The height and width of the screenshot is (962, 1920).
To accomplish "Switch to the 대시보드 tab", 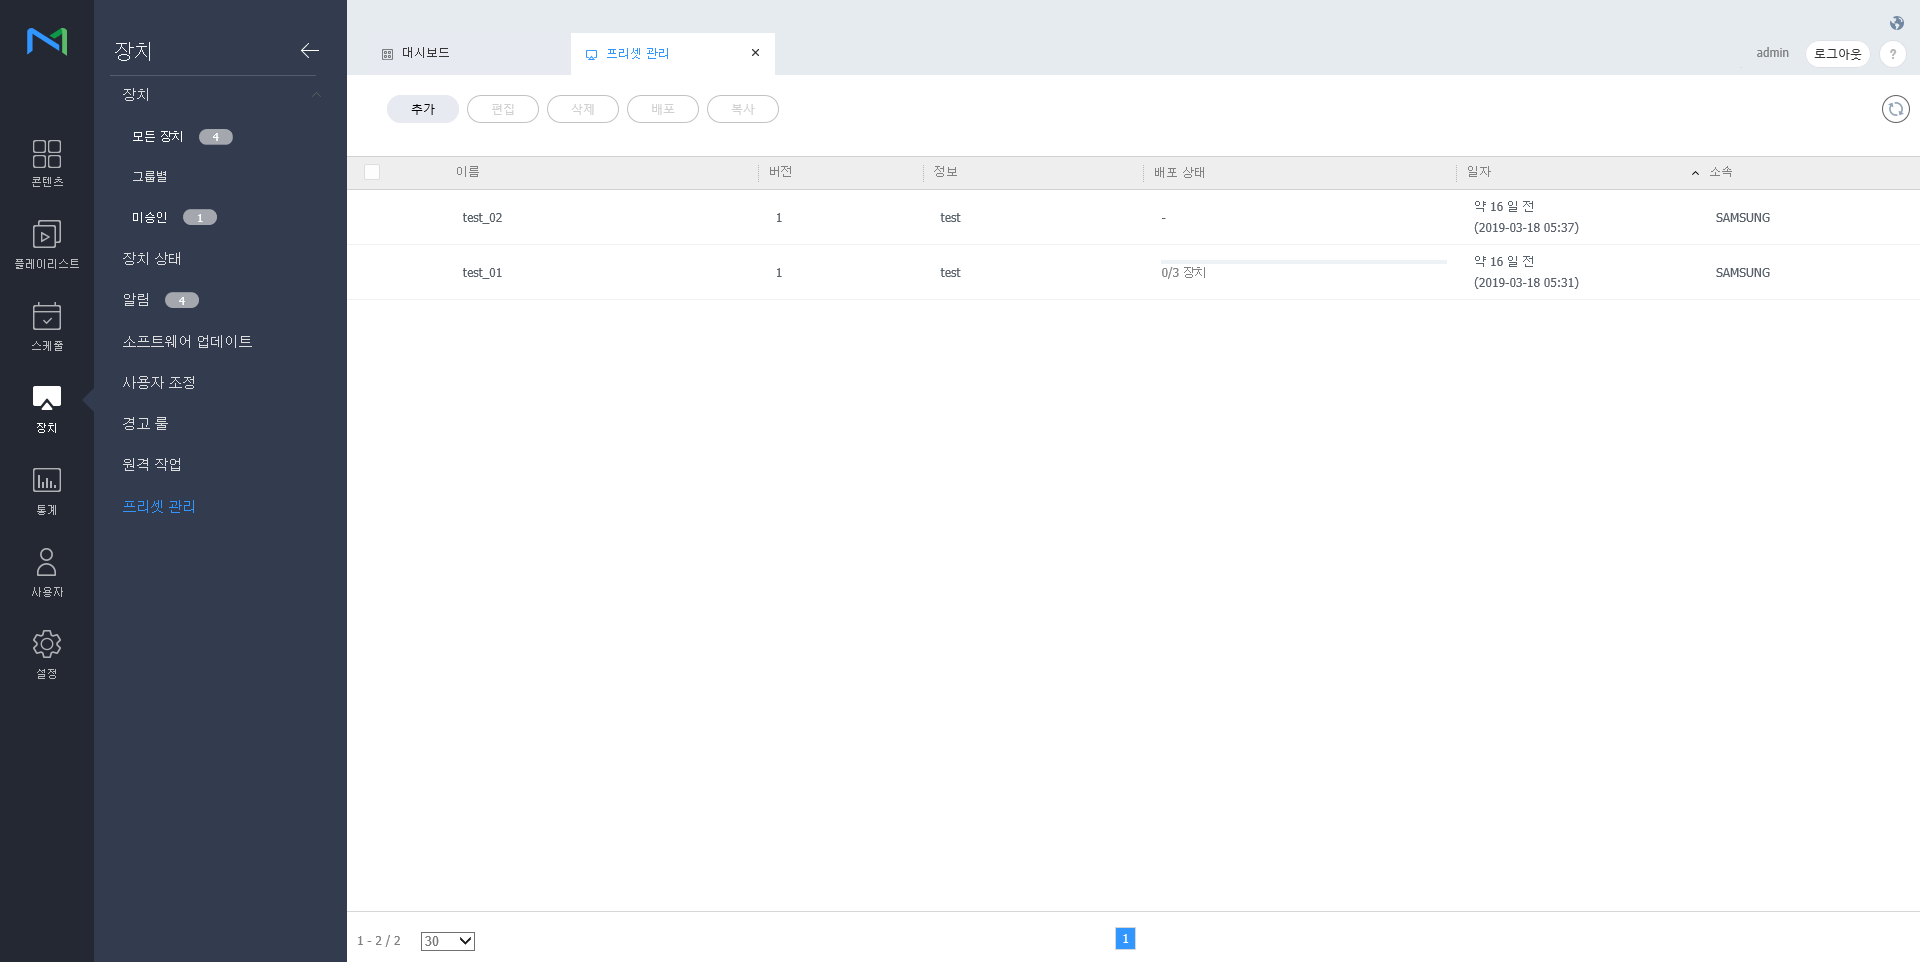I will (426, 53).
